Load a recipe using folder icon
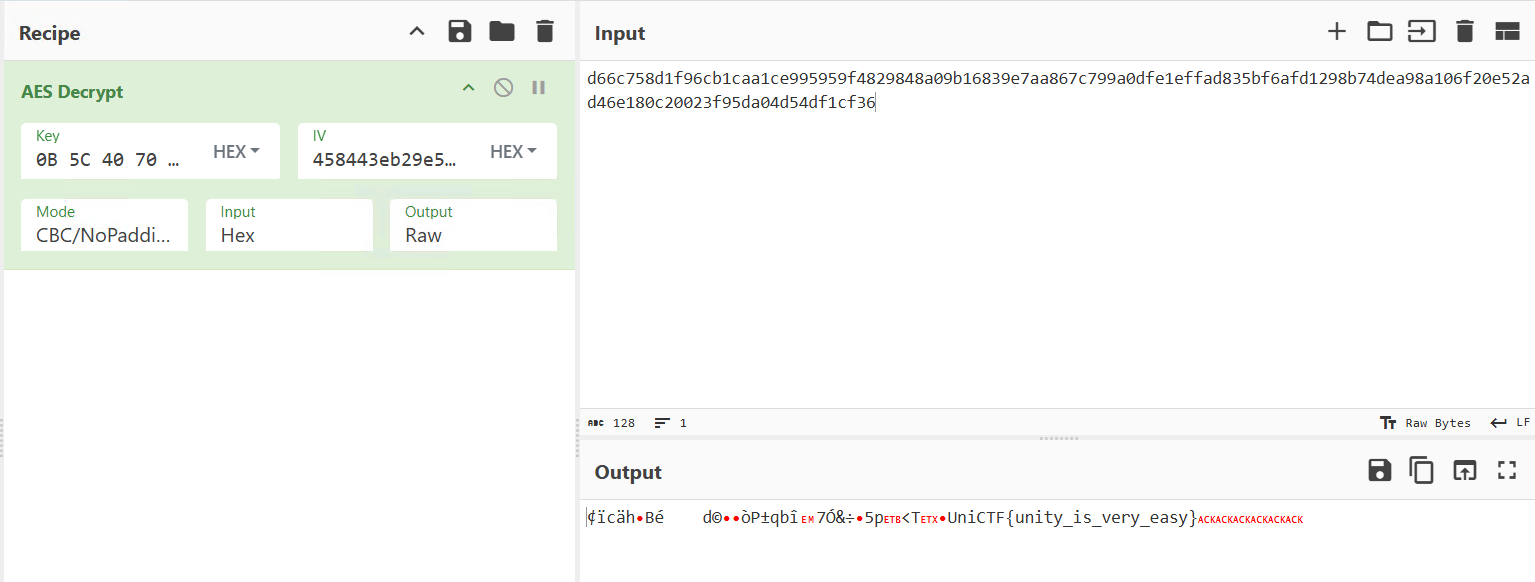 click(502, 32)
